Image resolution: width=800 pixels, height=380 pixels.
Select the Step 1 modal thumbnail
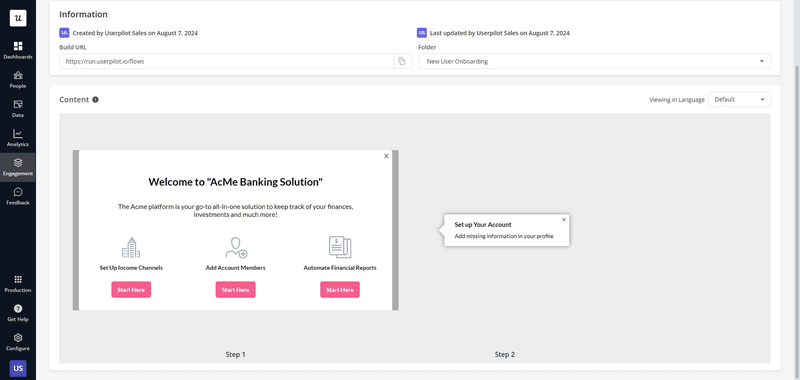pyautogui.click(x=236, y=230)
